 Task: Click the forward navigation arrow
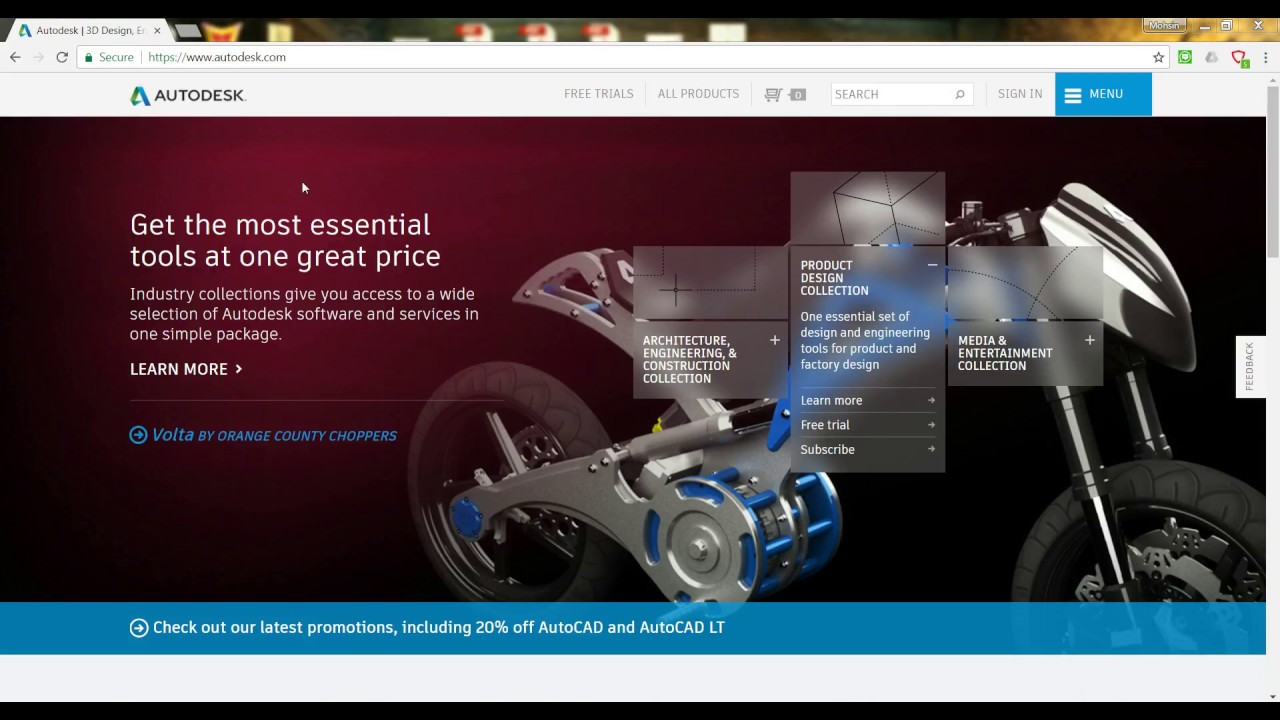39,57
